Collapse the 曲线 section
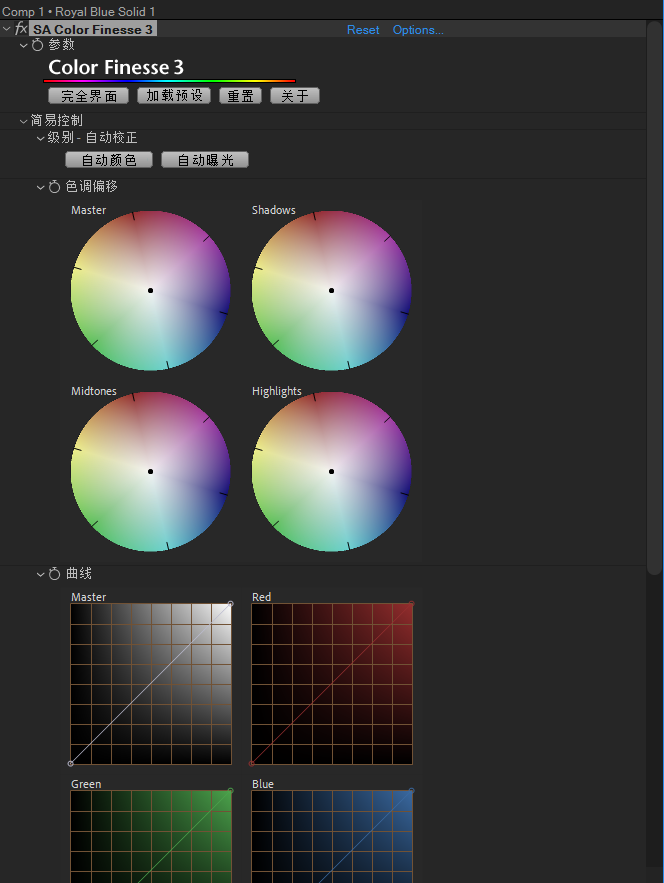This screenshot has height=883, width=664. [x=41, y=574]
